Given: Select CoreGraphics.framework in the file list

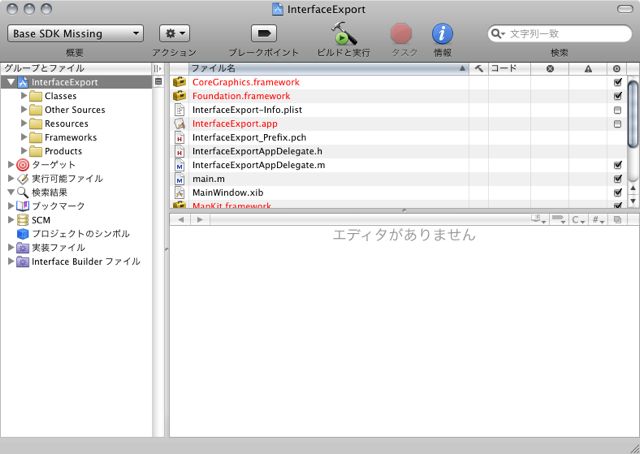Looking at the screenshot, I should [246, 82].
